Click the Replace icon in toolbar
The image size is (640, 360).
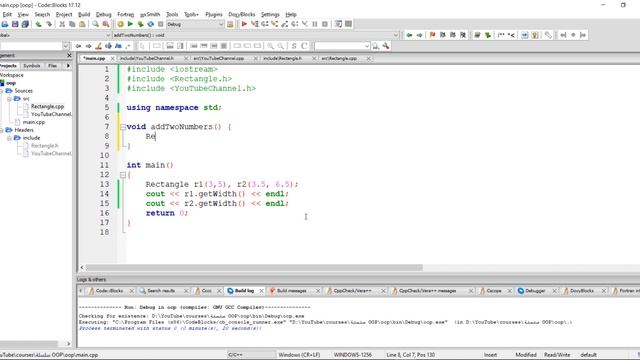[106, 24]
